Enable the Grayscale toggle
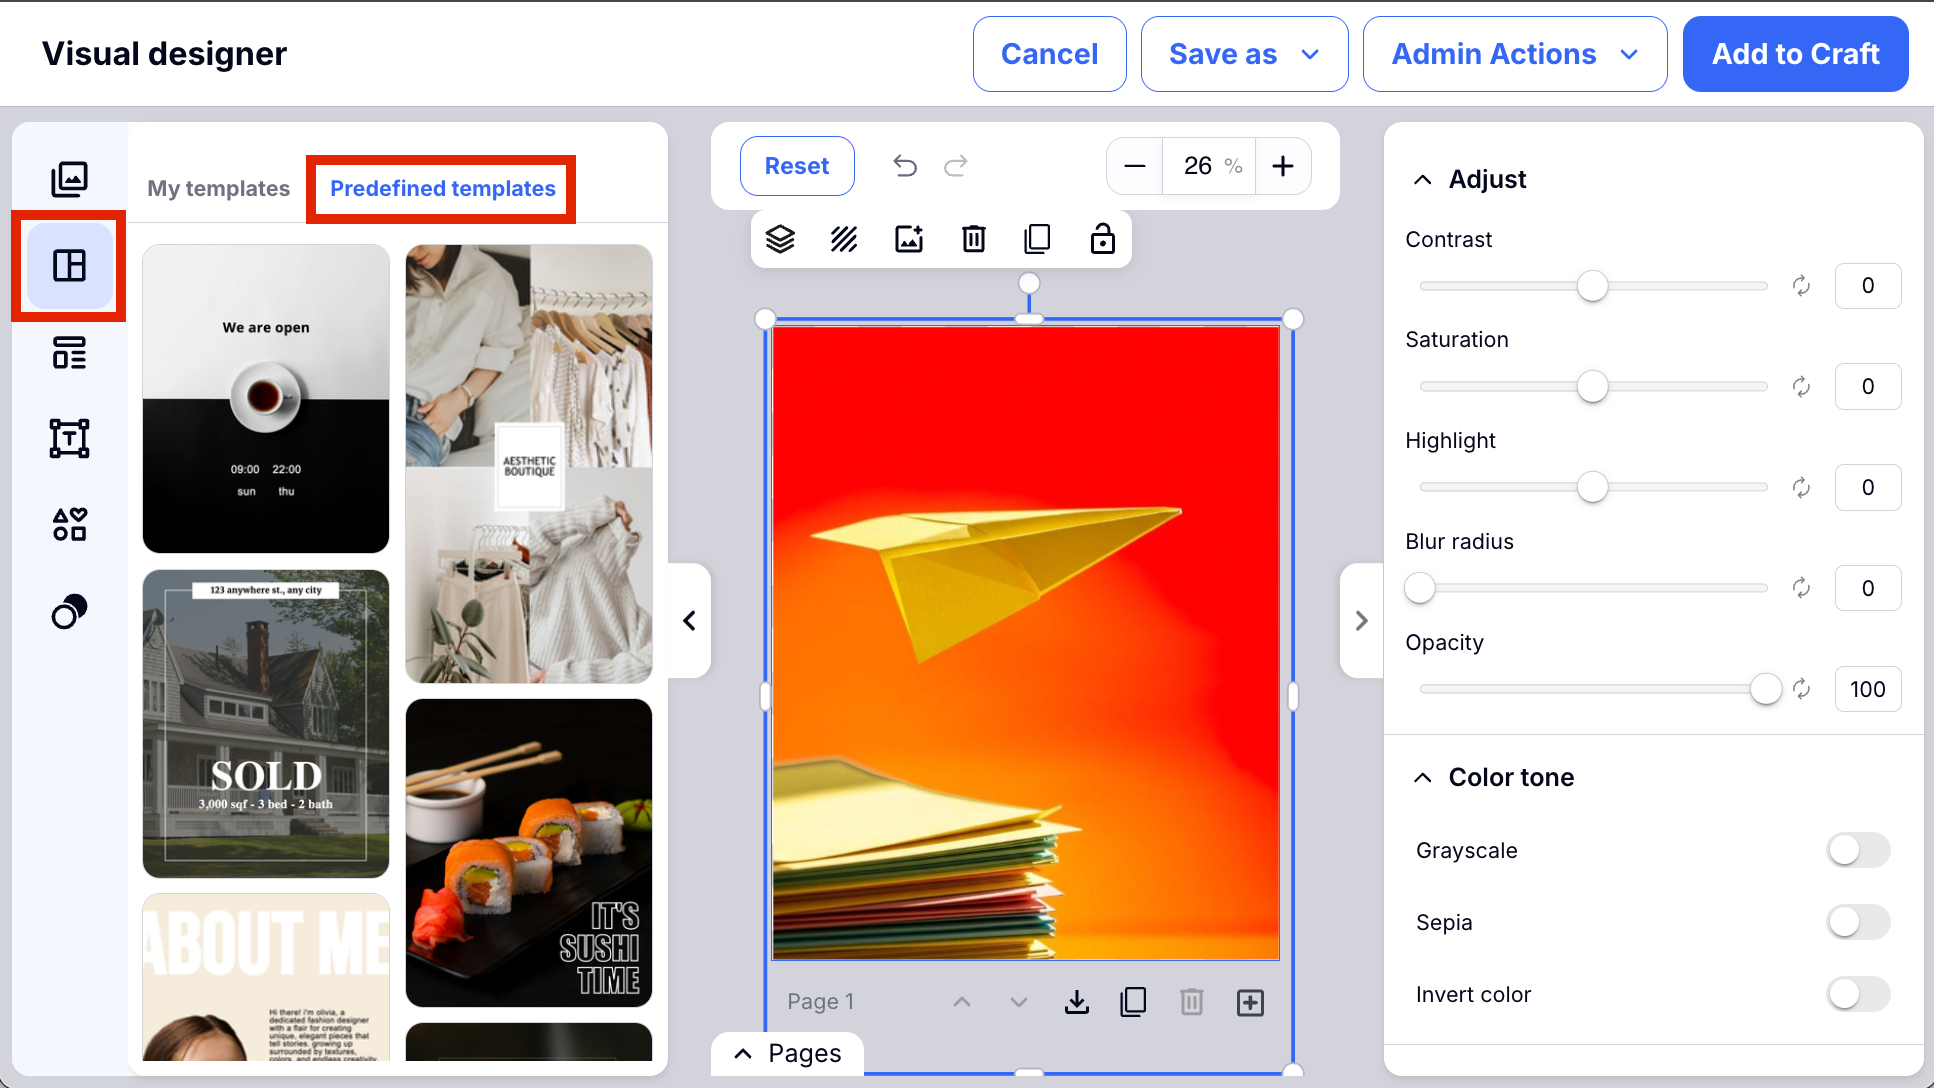Screen dimensions: 1934x1088 coord(1858,850)
